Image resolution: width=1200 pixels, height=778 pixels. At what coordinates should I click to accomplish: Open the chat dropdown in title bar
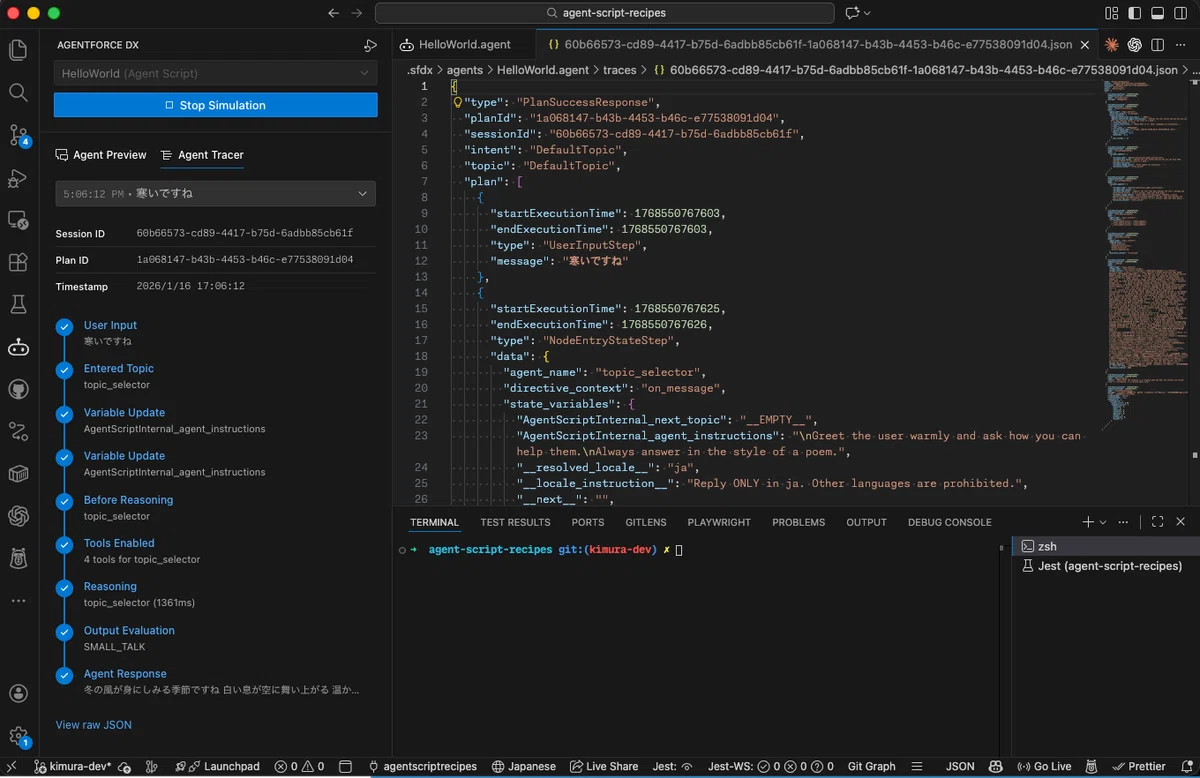click(x=858, y=13)
